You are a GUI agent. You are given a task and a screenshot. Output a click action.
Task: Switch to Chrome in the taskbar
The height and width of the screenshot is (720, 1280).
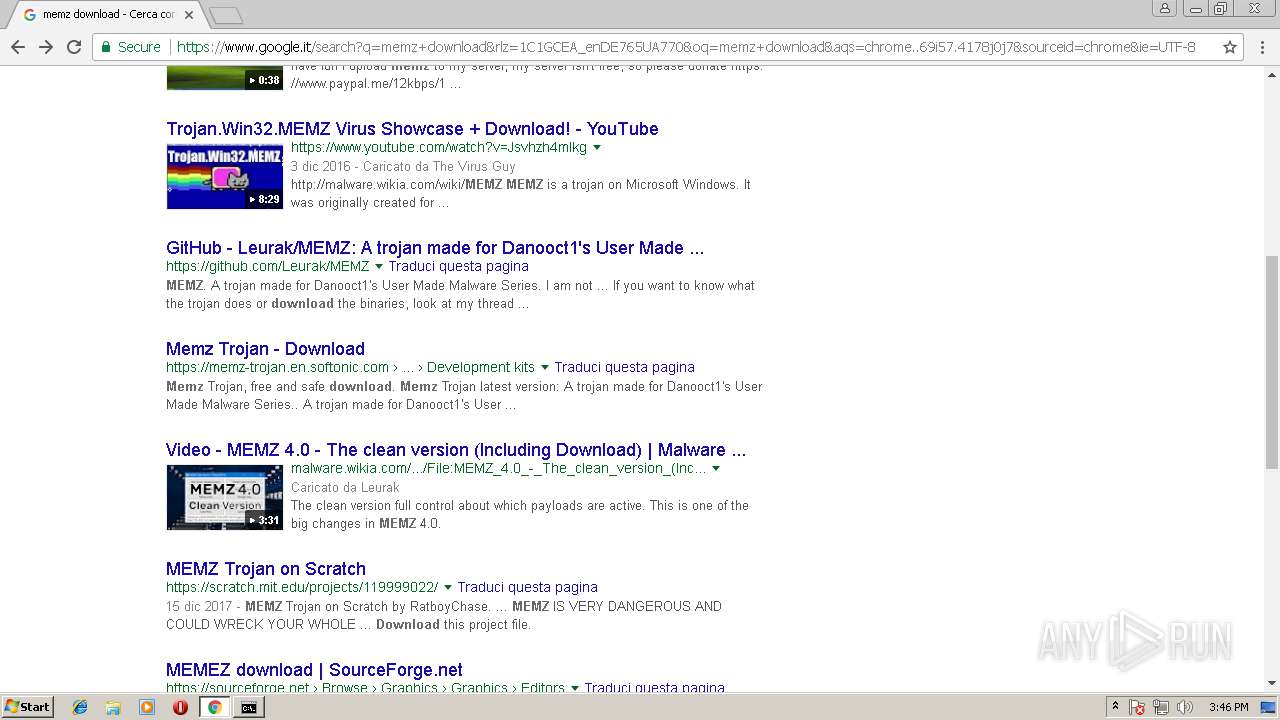[x=214, y=707]
